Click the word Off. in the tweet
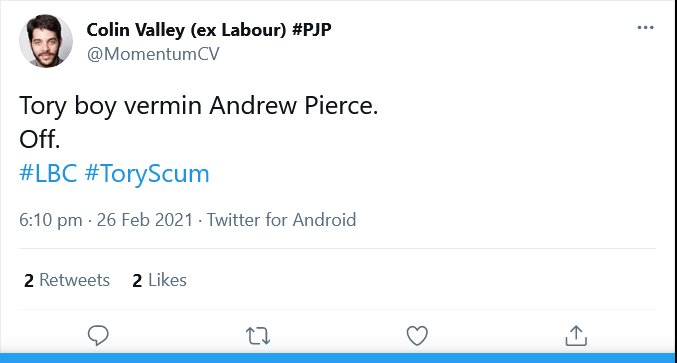Viewport: 677px width, 363px height. click(39, 139)
